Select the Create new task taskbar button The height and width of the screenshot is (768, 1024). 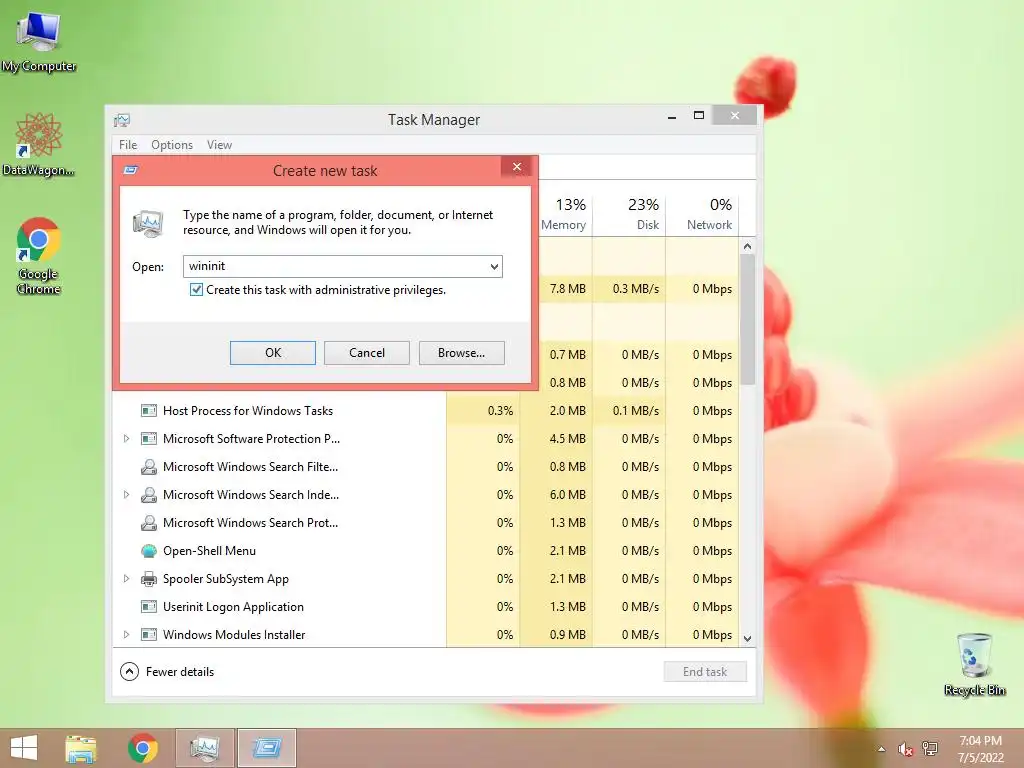[x=267, y=748]
